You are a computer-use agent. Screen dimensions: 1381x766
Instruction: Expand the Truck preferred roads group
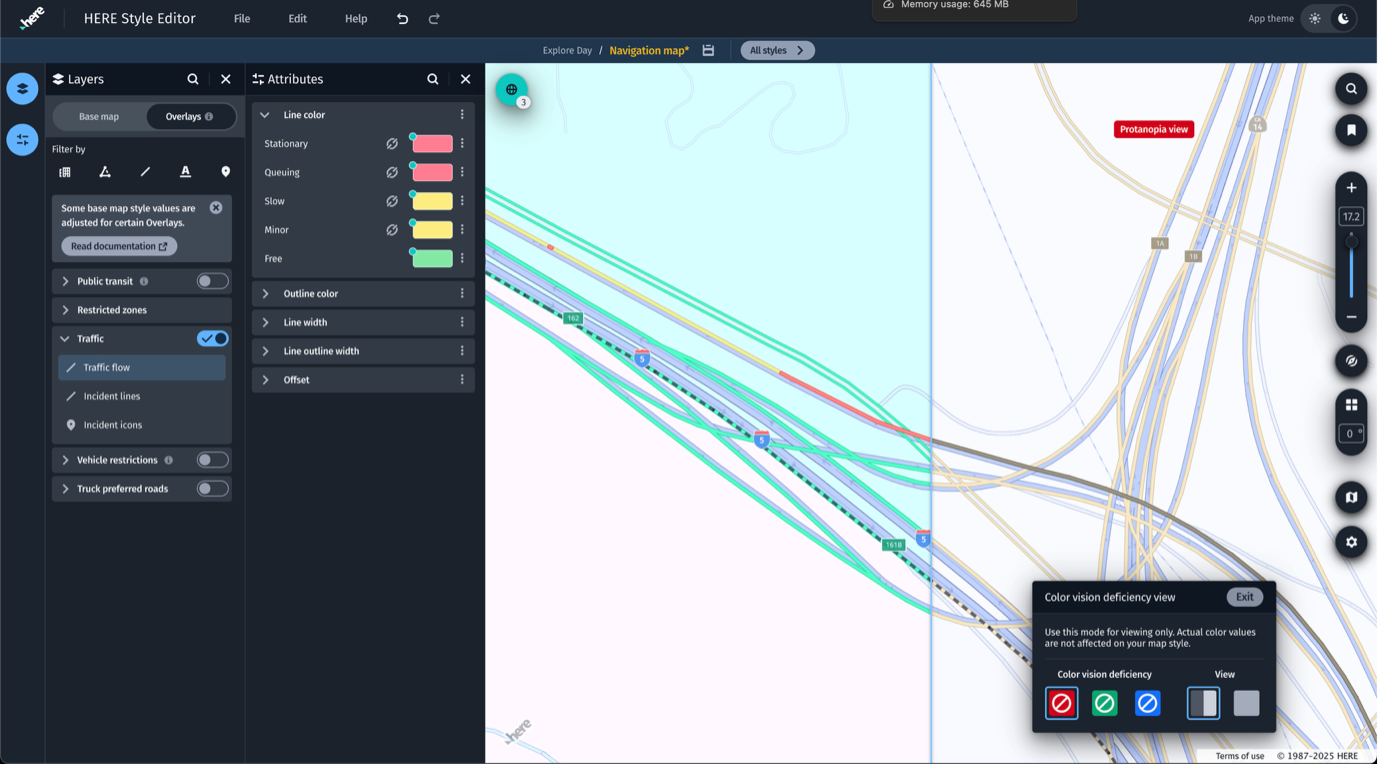66,490
